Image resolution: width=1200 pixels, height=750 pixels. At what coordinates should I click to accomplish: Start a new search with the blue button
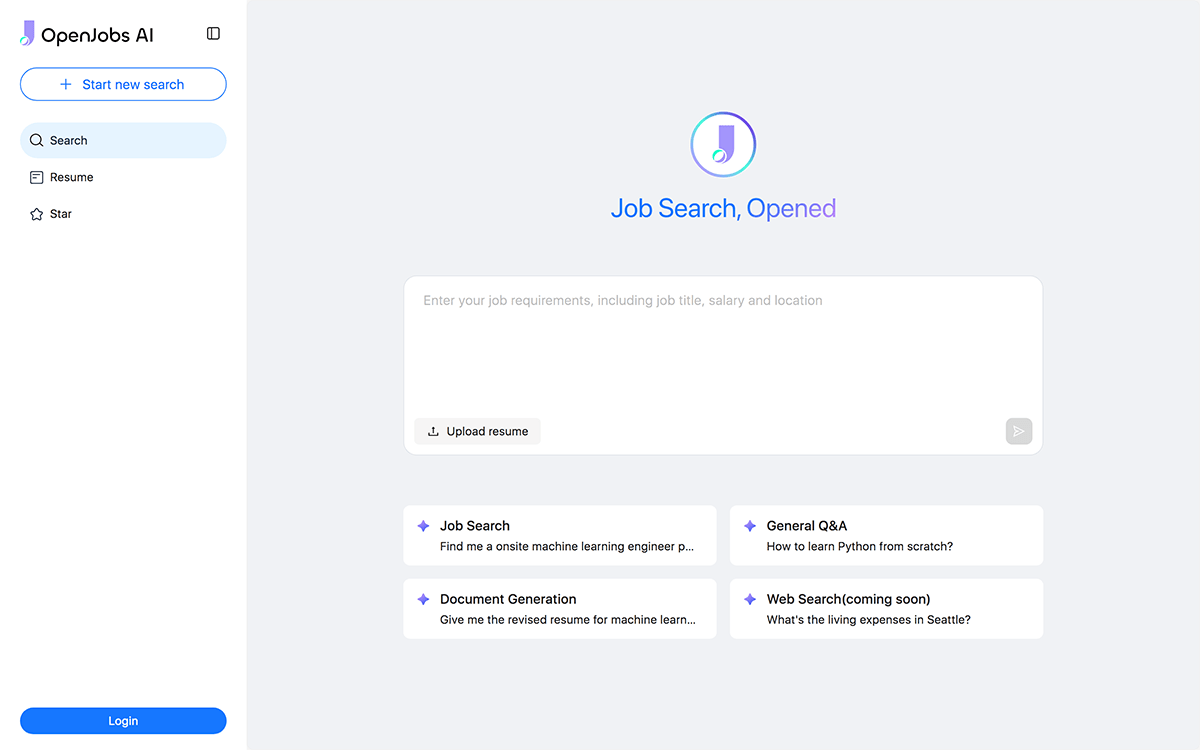point(123,84)
